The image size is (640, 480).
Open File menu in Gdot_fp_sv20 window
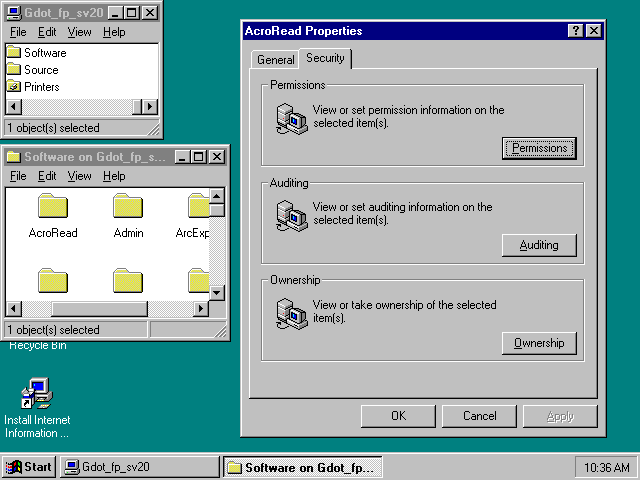tap(18, 32)
